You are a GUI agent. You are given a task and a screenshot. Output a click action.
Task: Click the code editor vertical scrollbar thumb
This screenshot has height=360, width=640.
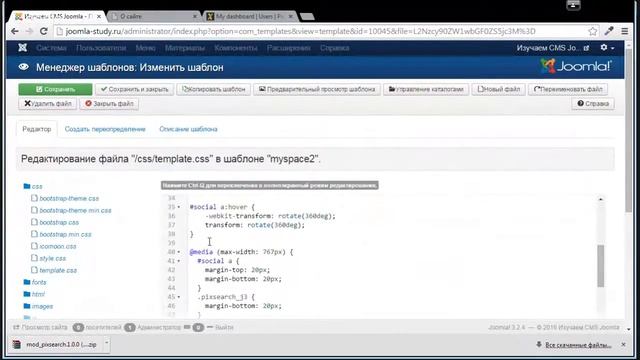coord(600,266)
